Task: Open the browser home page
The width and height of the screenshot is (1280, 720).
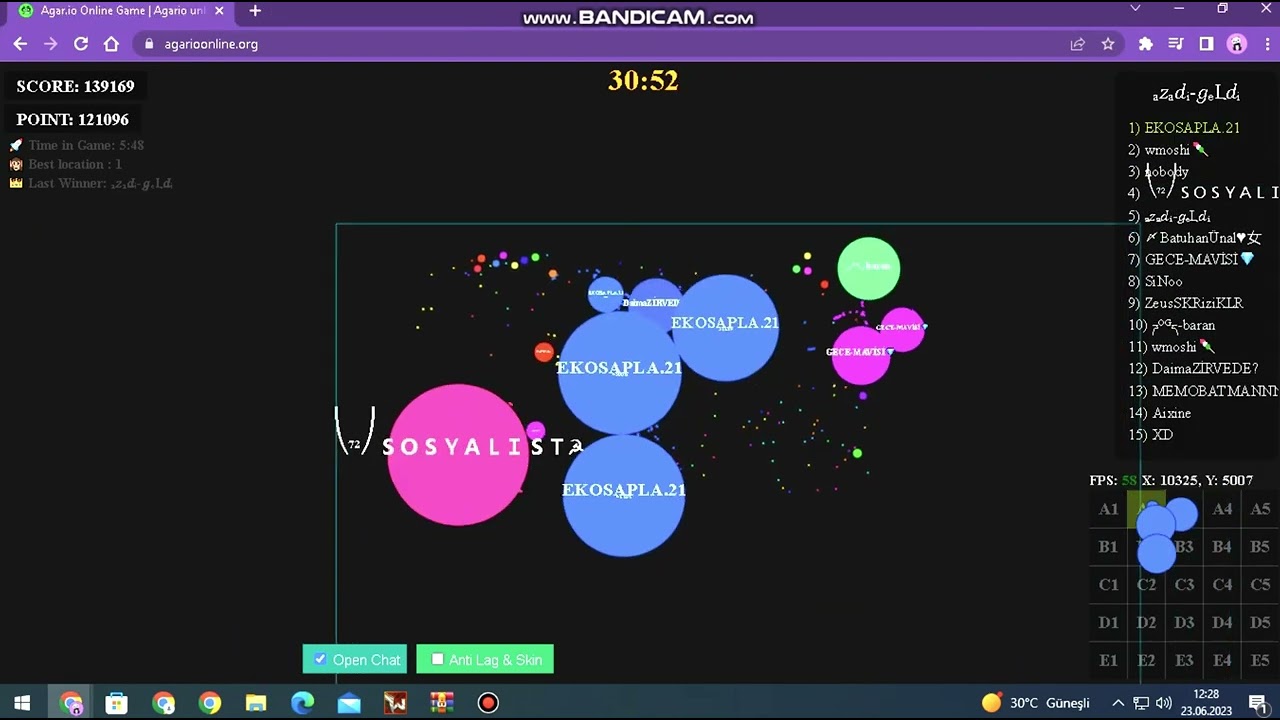Action: point(111,44)
